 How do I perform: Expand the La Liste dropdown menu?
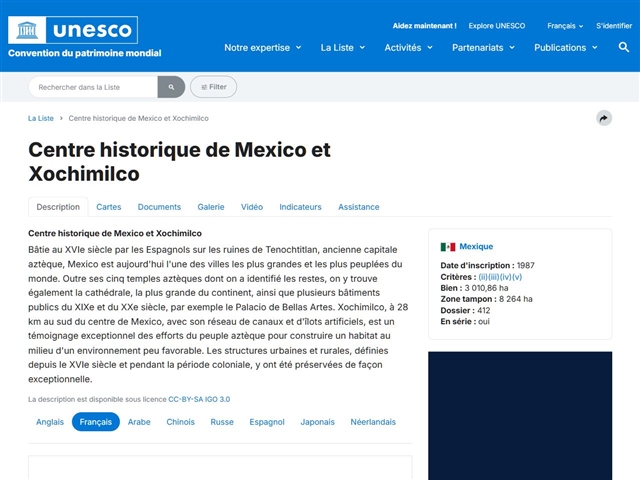tap(342, 48)
